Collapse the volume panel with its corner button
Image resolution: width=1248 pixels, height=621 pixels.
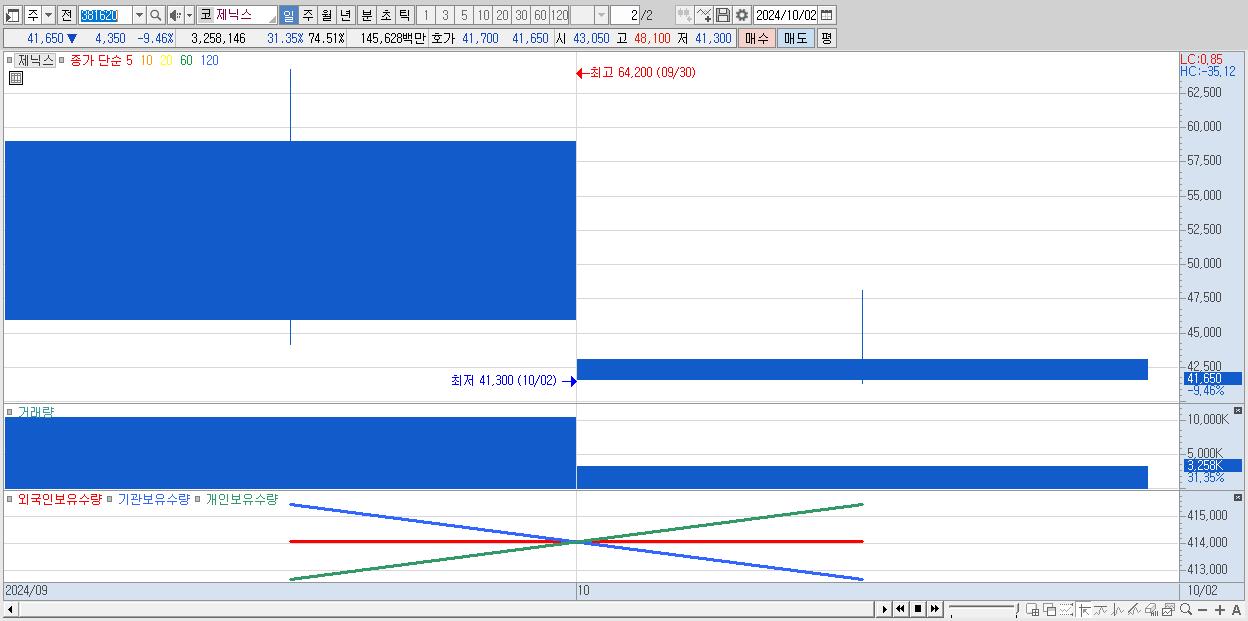click(1238, 411)
